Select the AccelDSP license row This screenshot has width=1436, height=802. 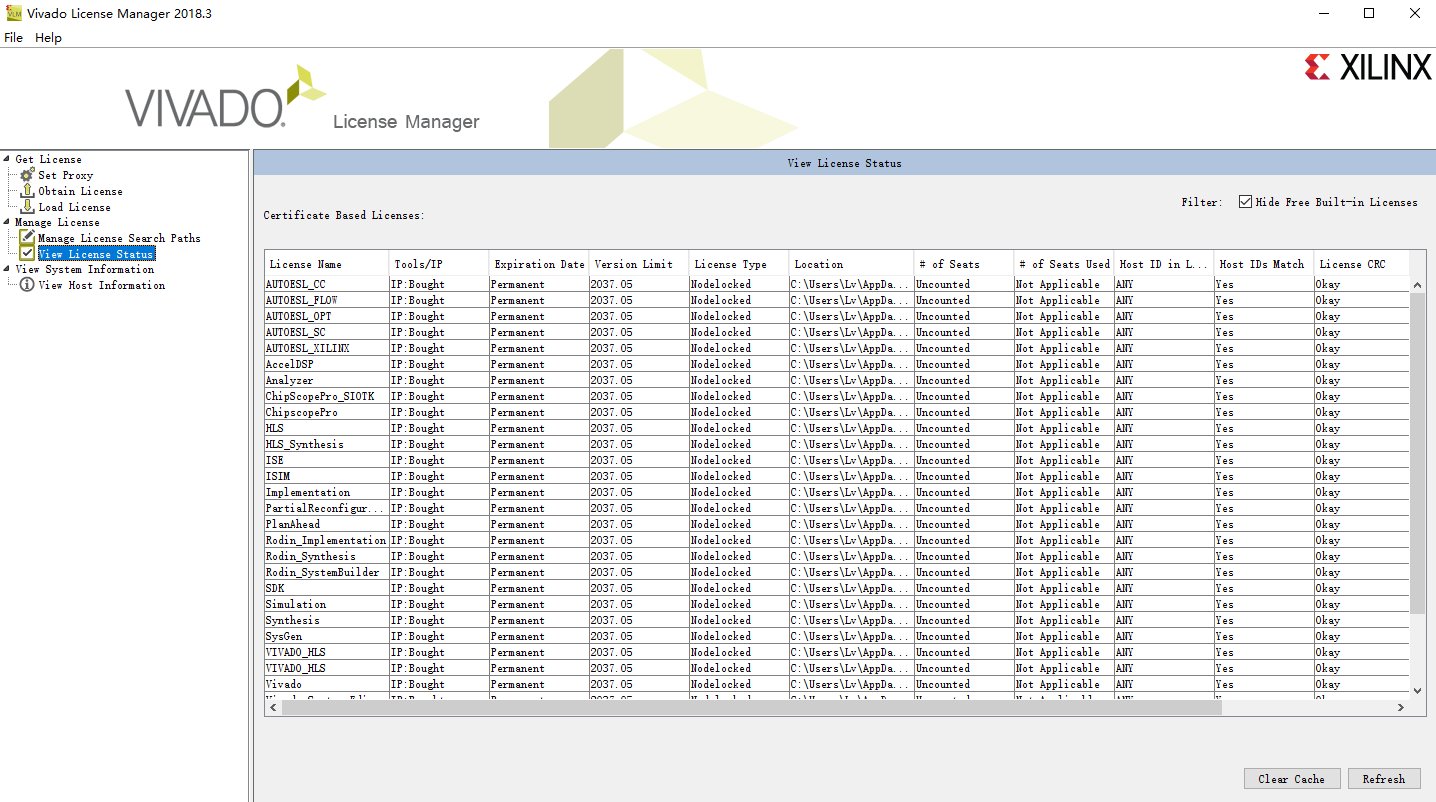click(837, 364)
